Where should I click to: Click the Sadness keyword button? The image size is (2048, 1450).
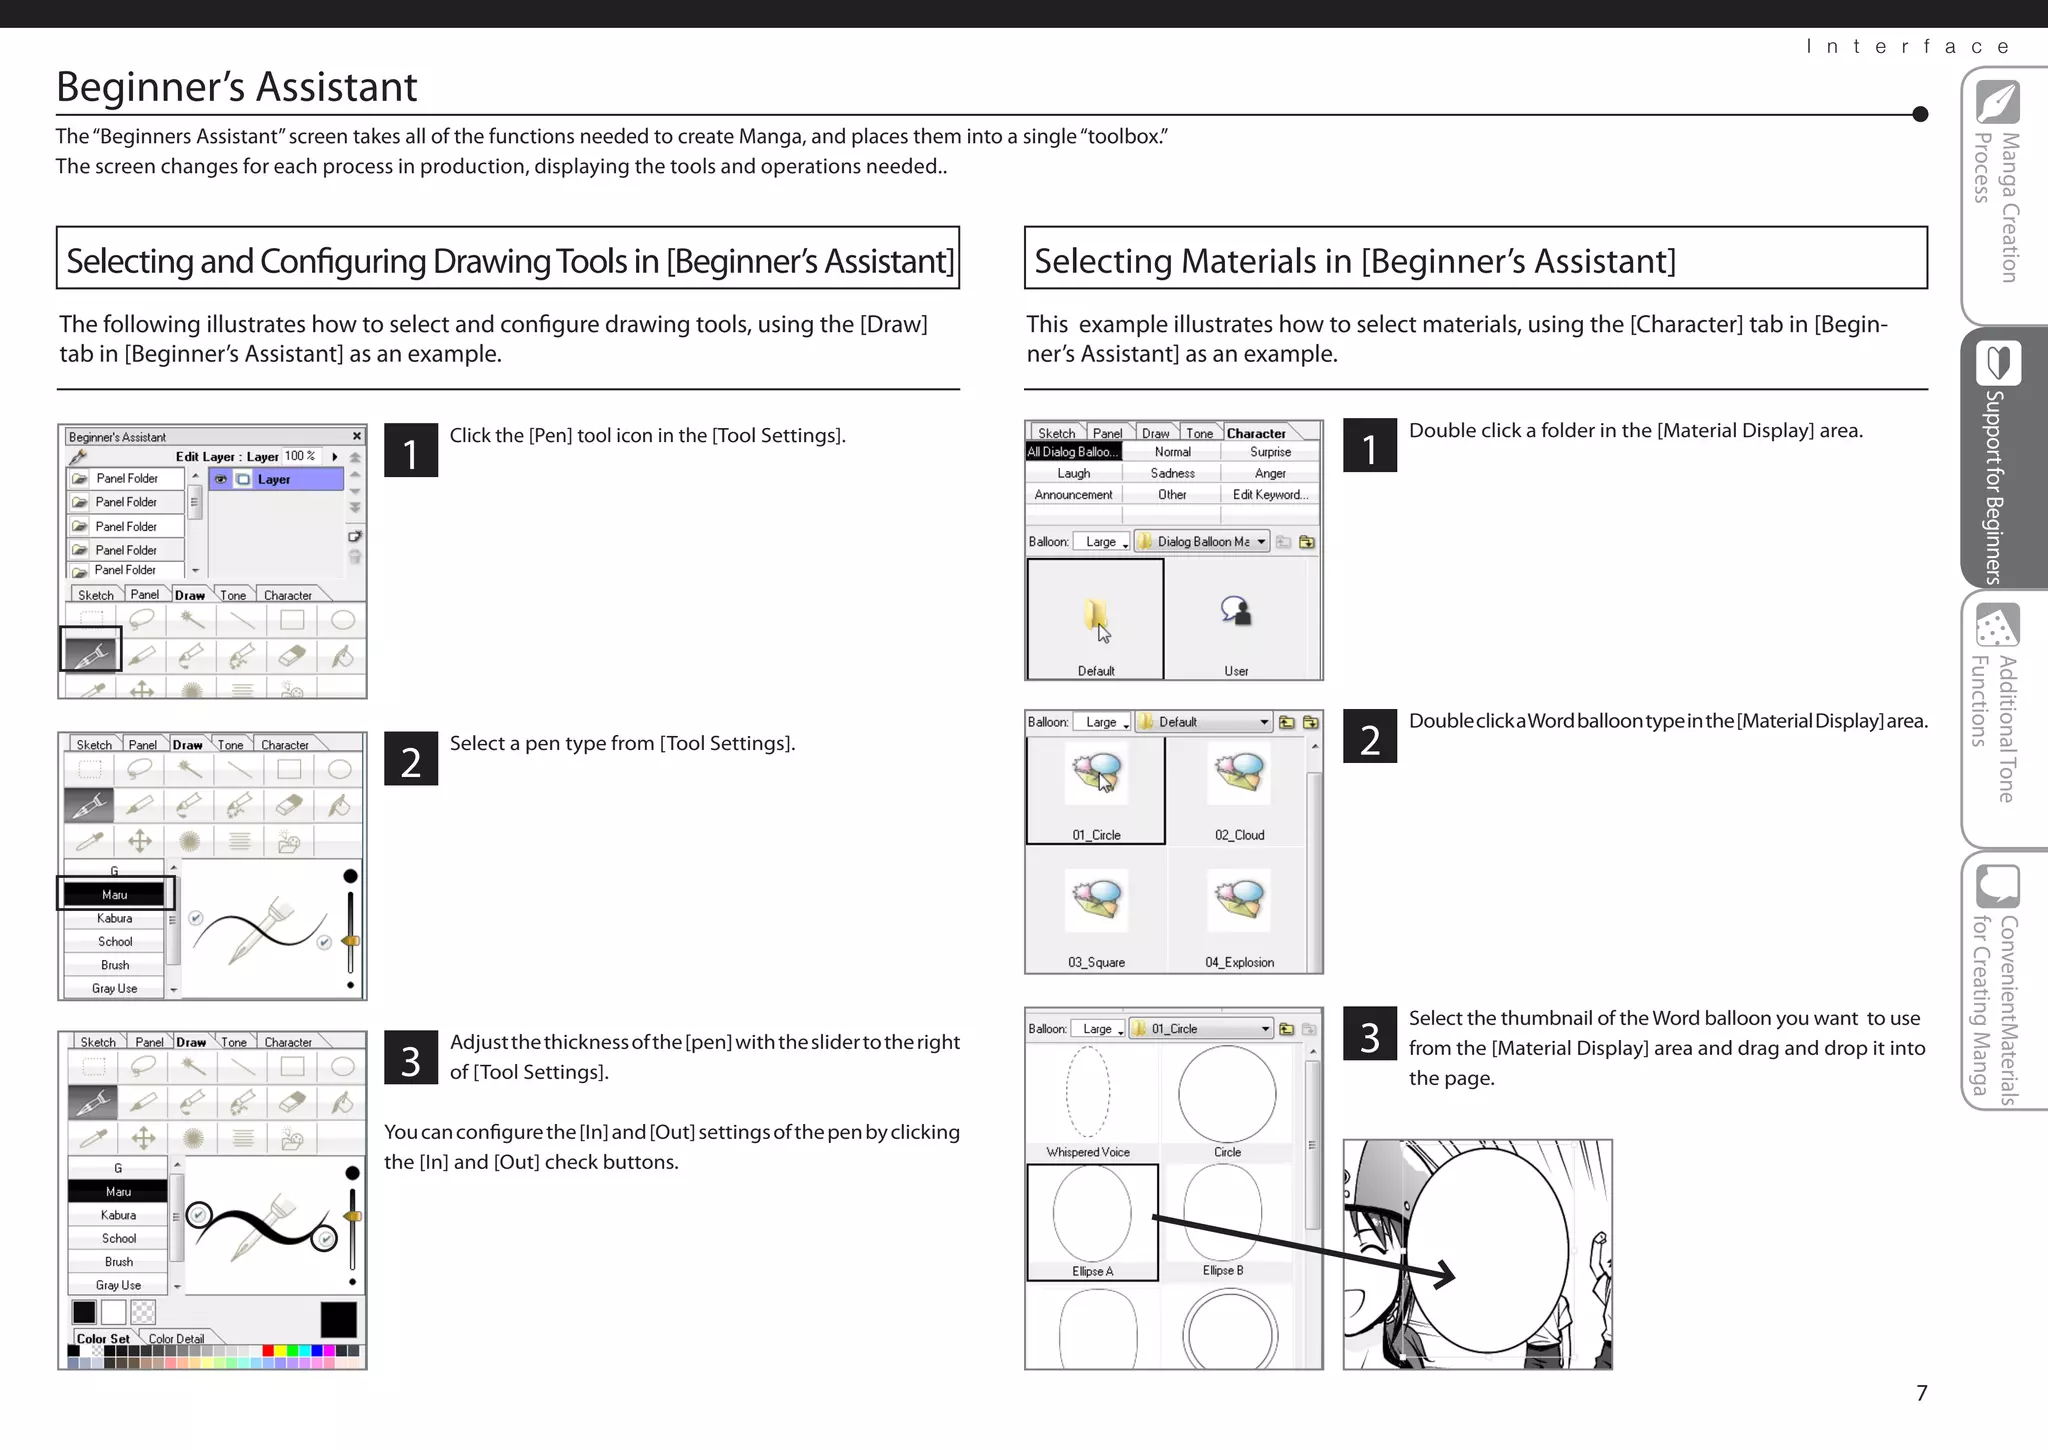point(1172,474)
